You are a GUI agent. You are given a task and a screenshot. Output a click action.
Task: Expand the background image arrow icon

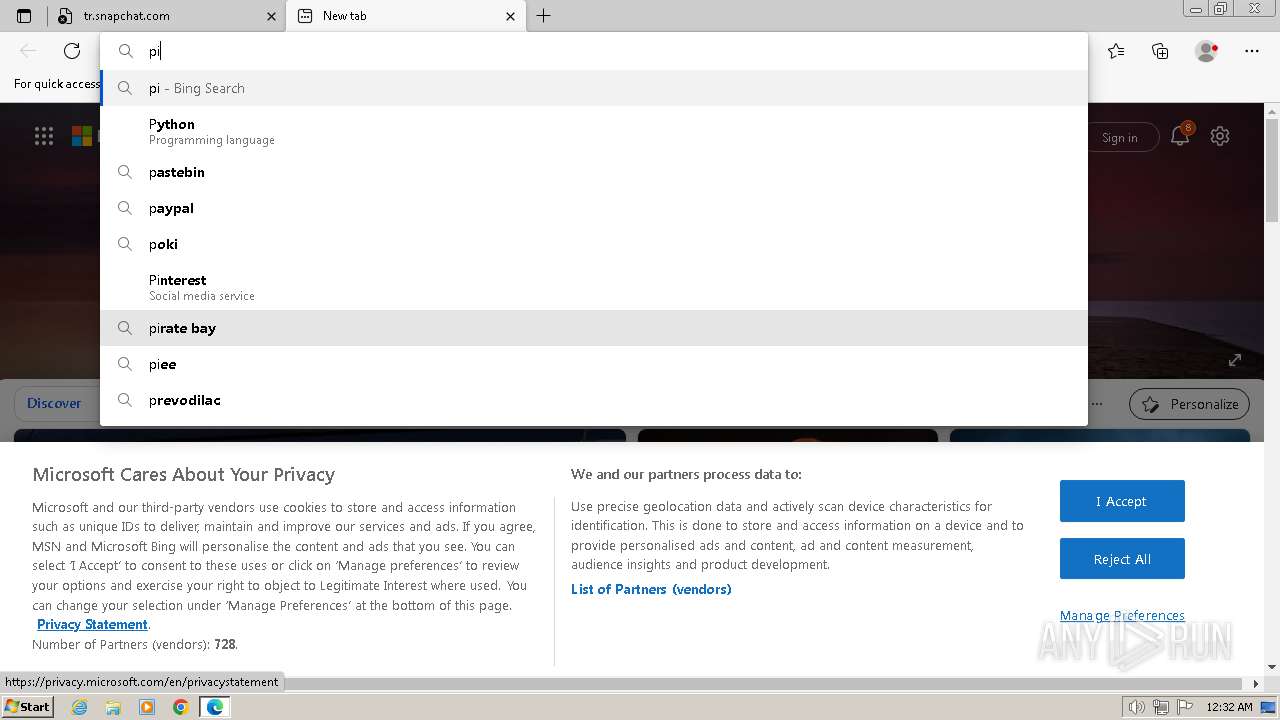[1235, 360]
